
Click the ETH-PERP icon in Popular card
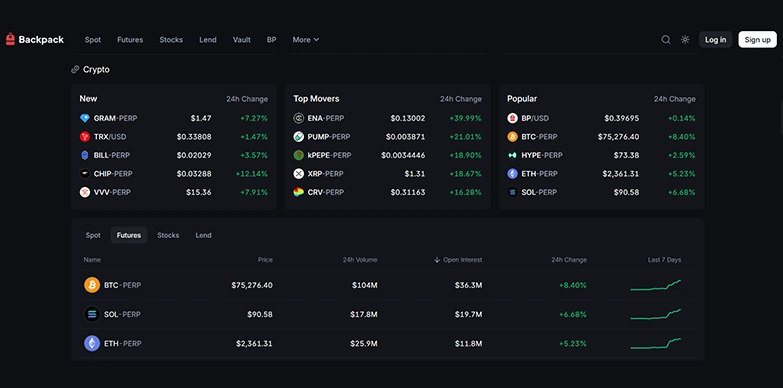tap(512, 174)
